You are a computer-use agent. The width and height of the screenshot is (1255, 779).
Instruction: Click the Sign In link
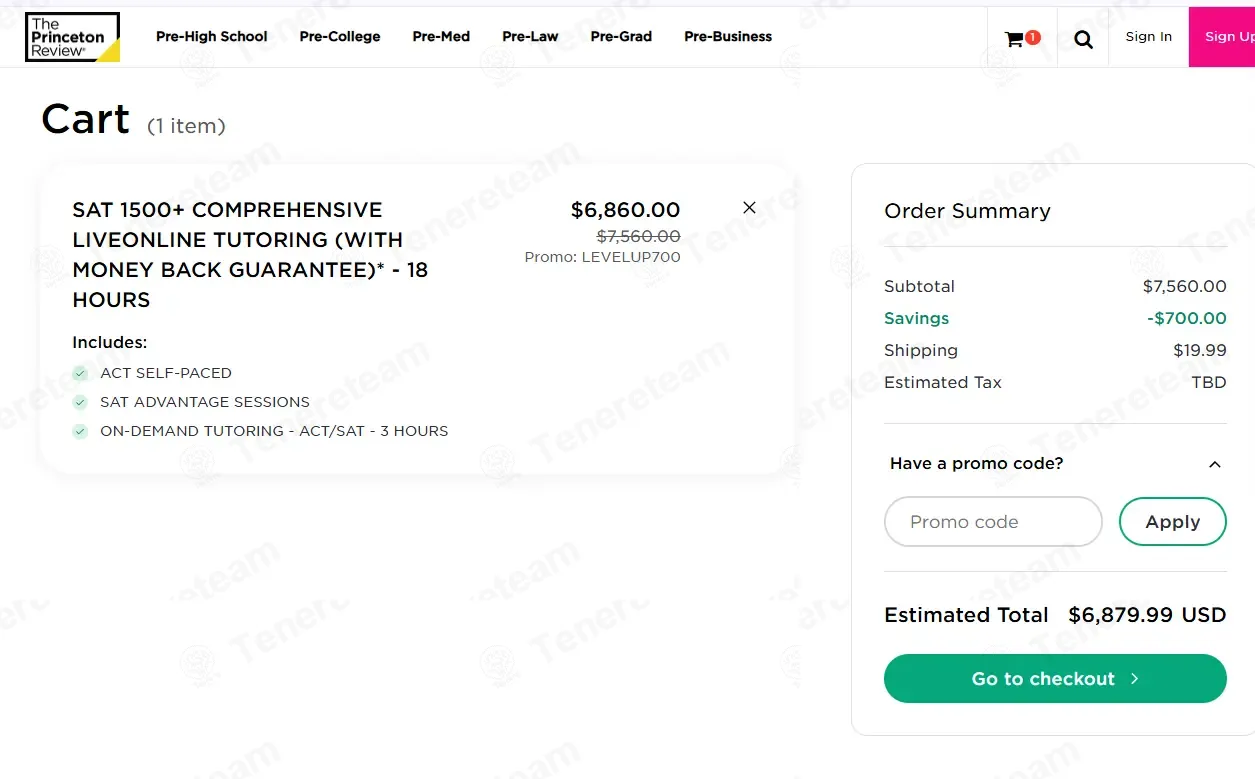click(1148, 37)
